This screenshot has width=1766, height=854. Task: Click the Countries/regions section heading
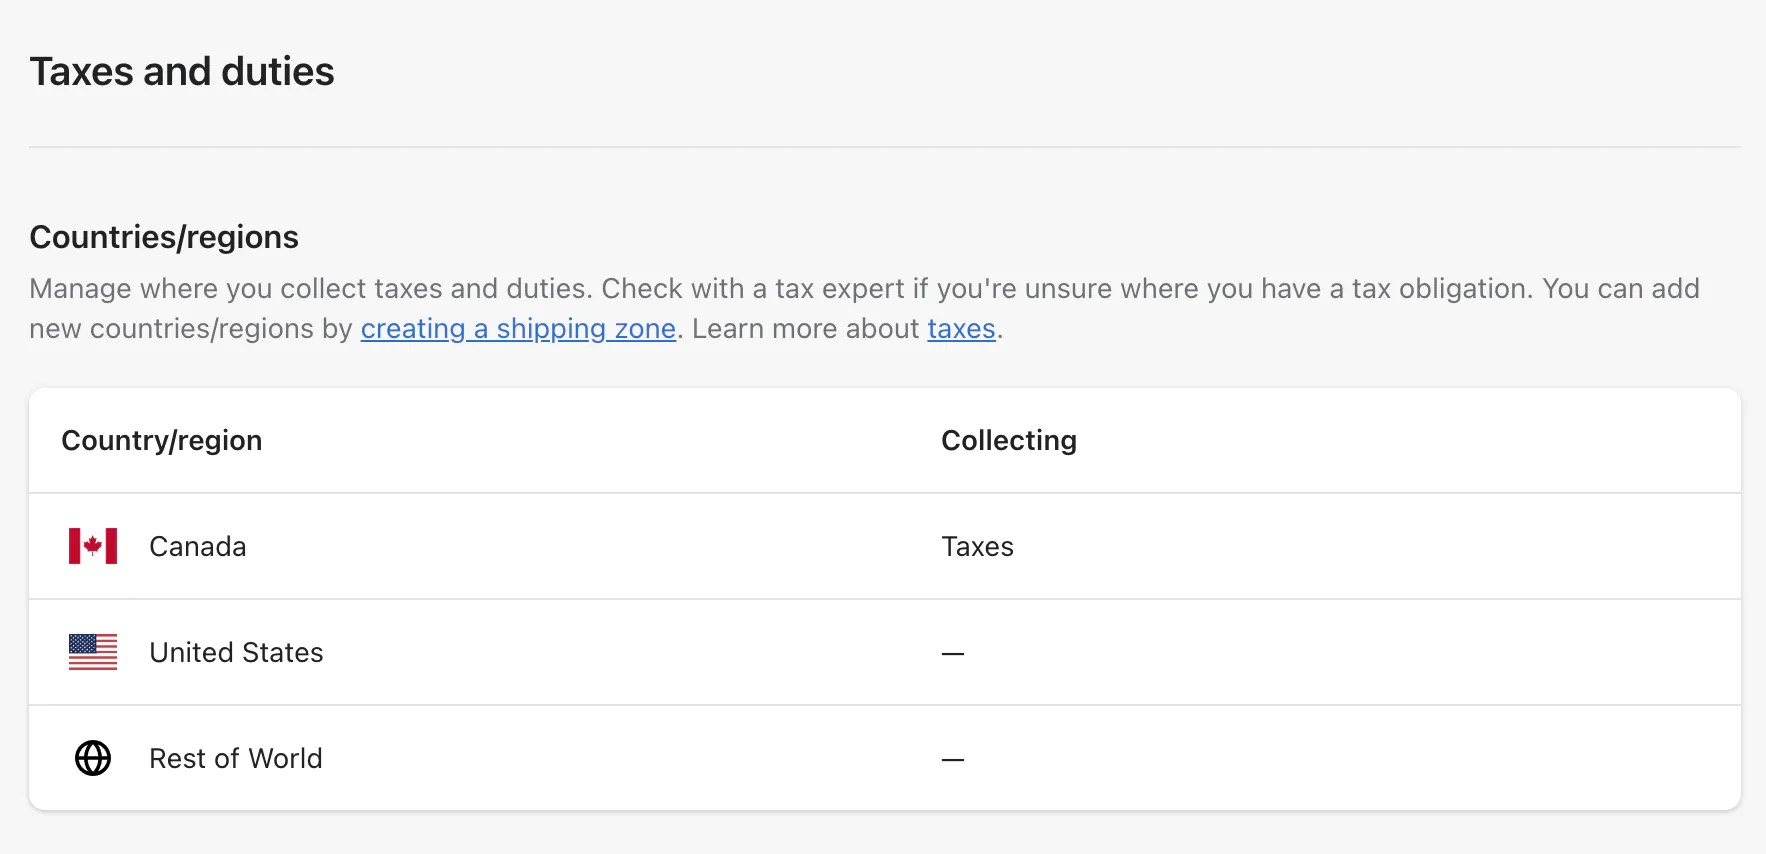click(x=164, y=237)
